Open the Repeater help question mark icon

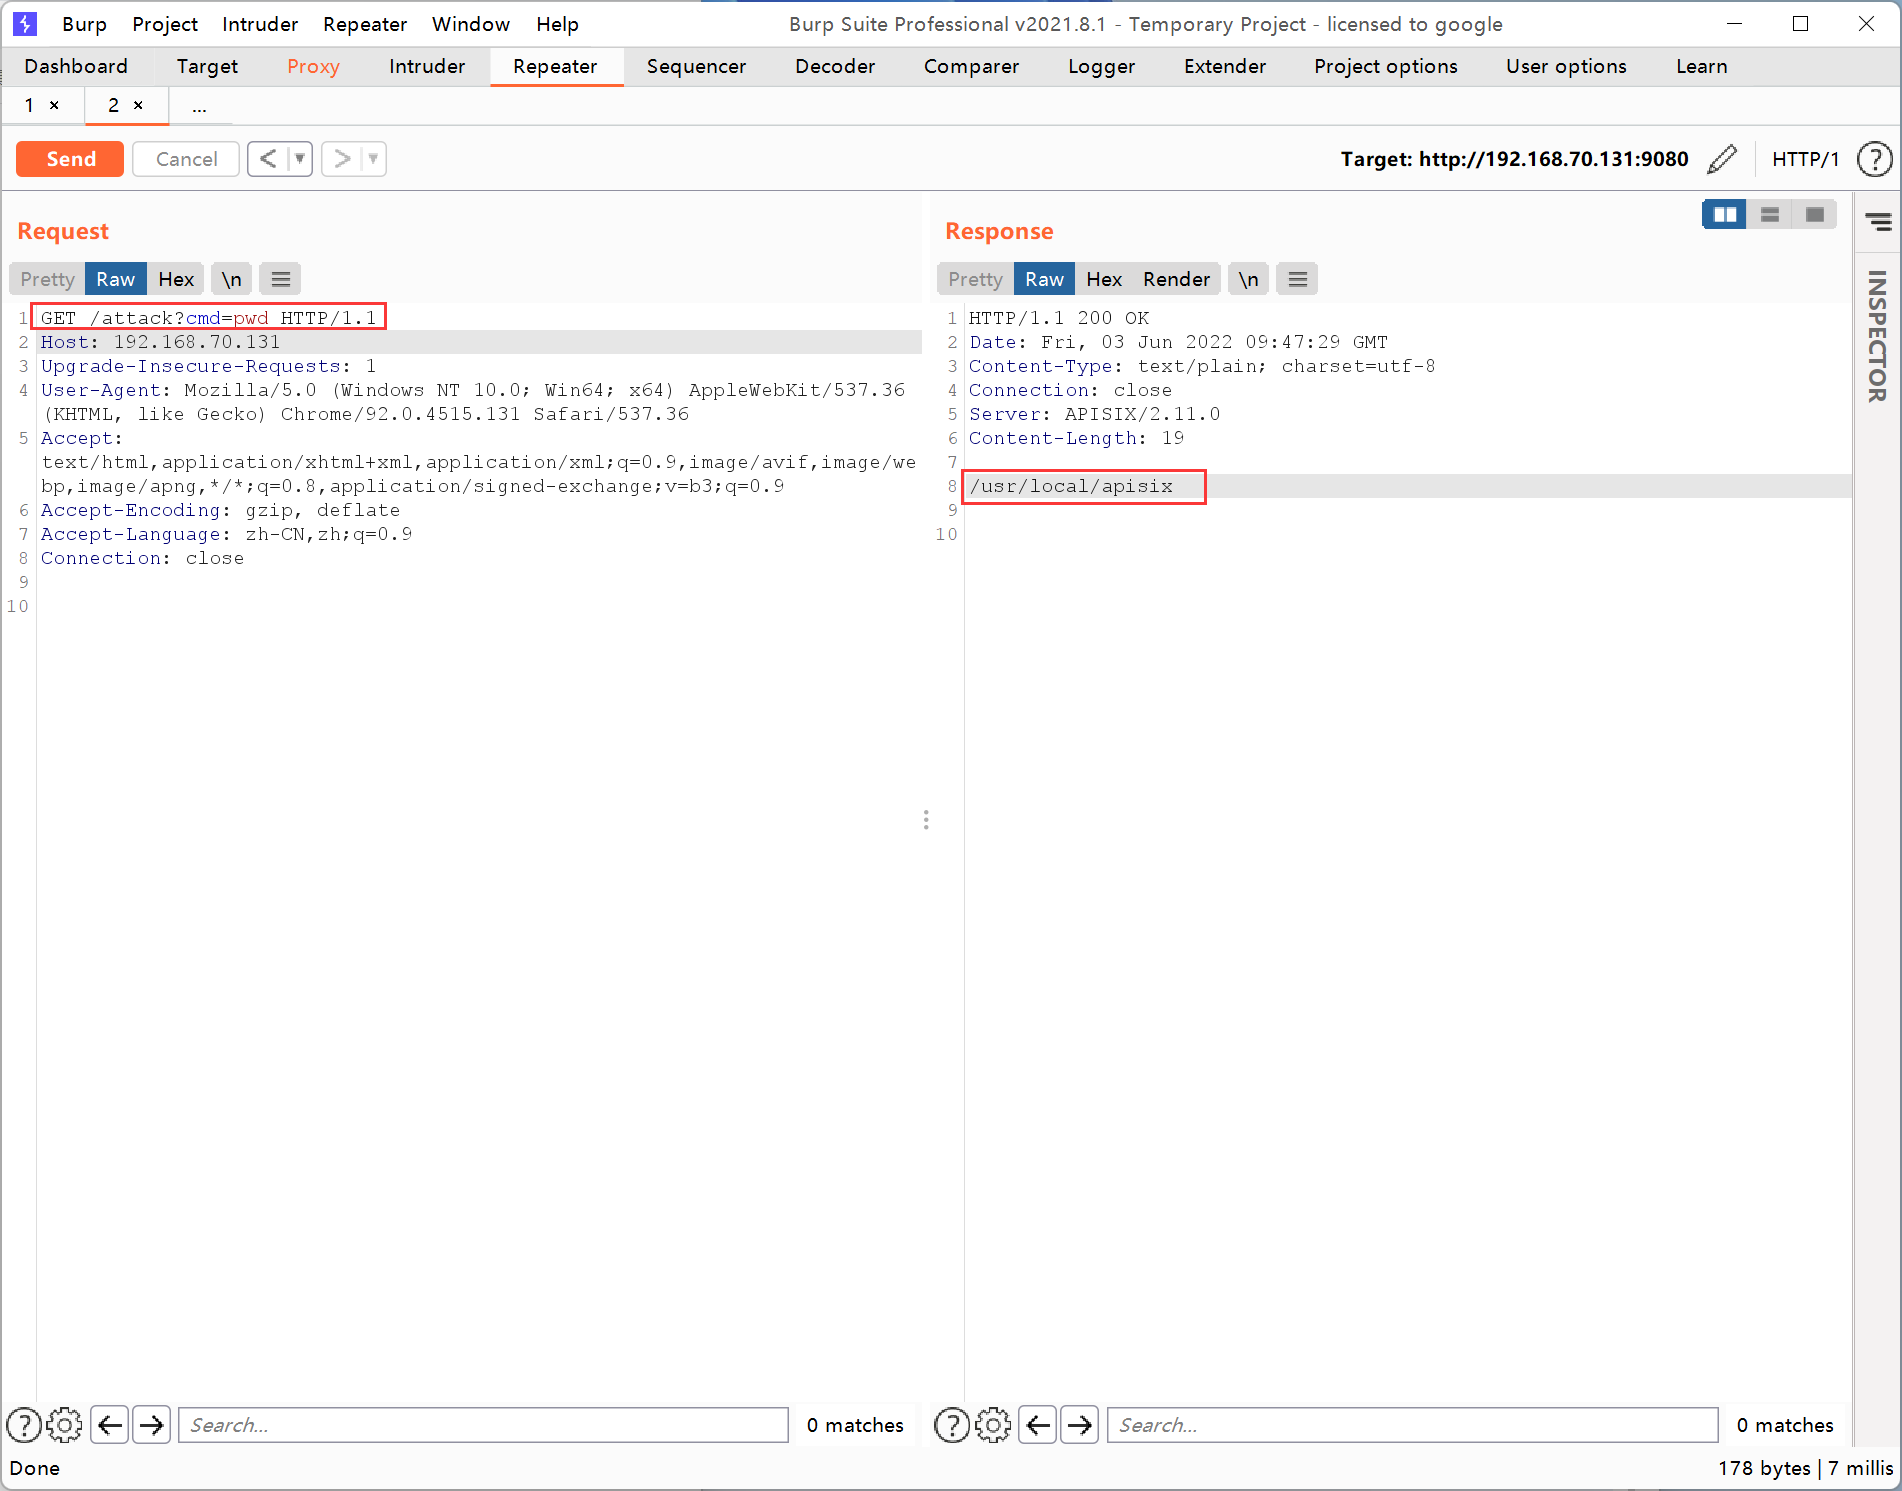[x=1875, y=159]
